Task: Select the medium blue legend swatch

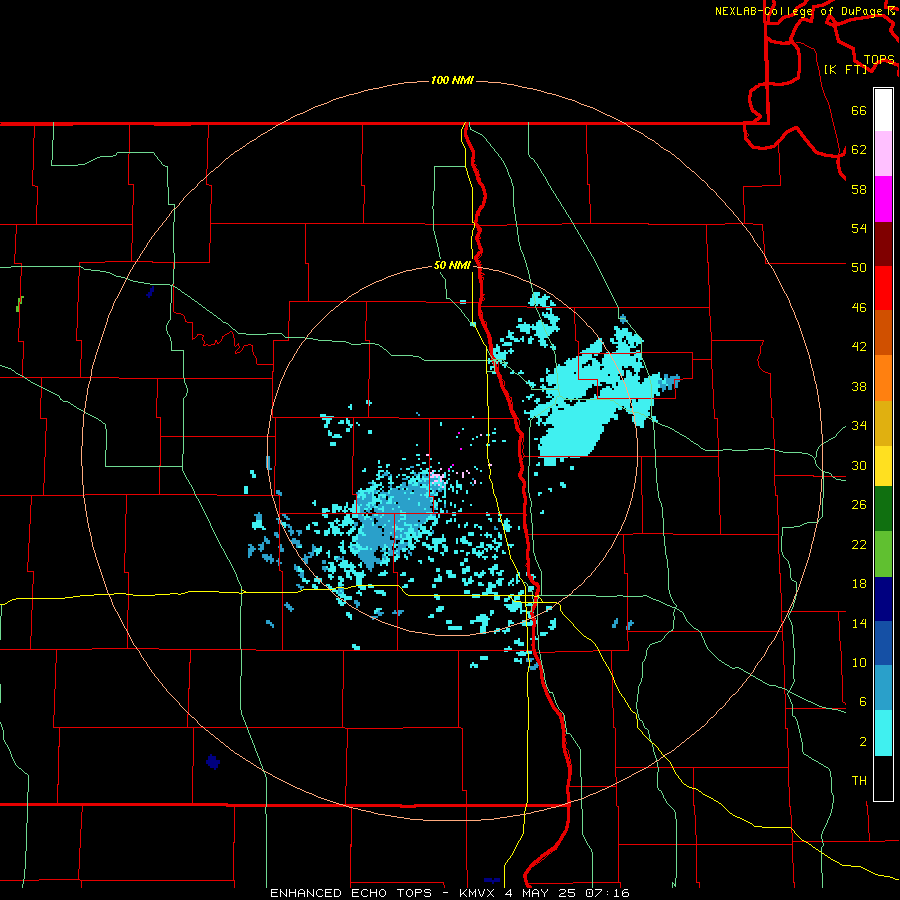Action: 883,643
